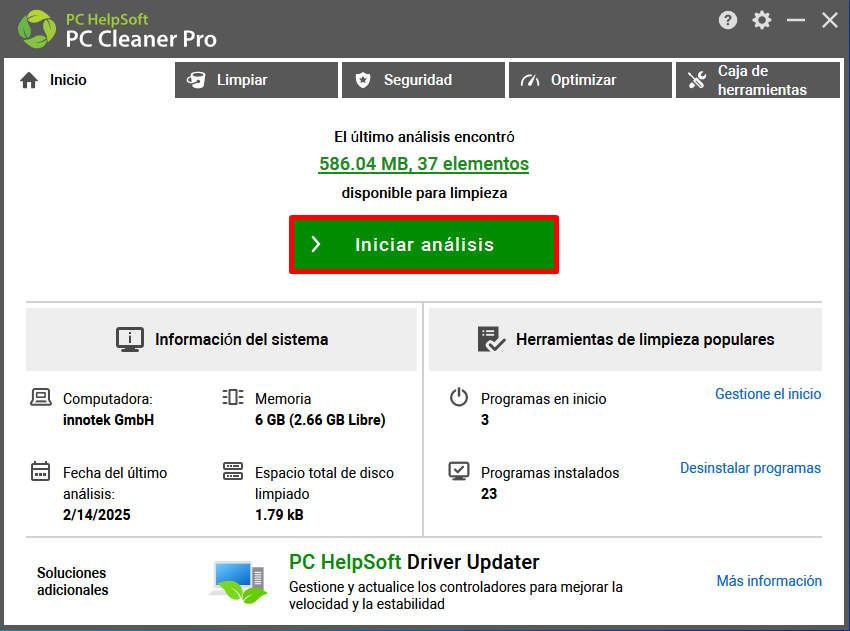Click the 2/14/2025 last scan date
Image resolution: width=850 pixels, height=631 pixels.
(x=96, y=515)
